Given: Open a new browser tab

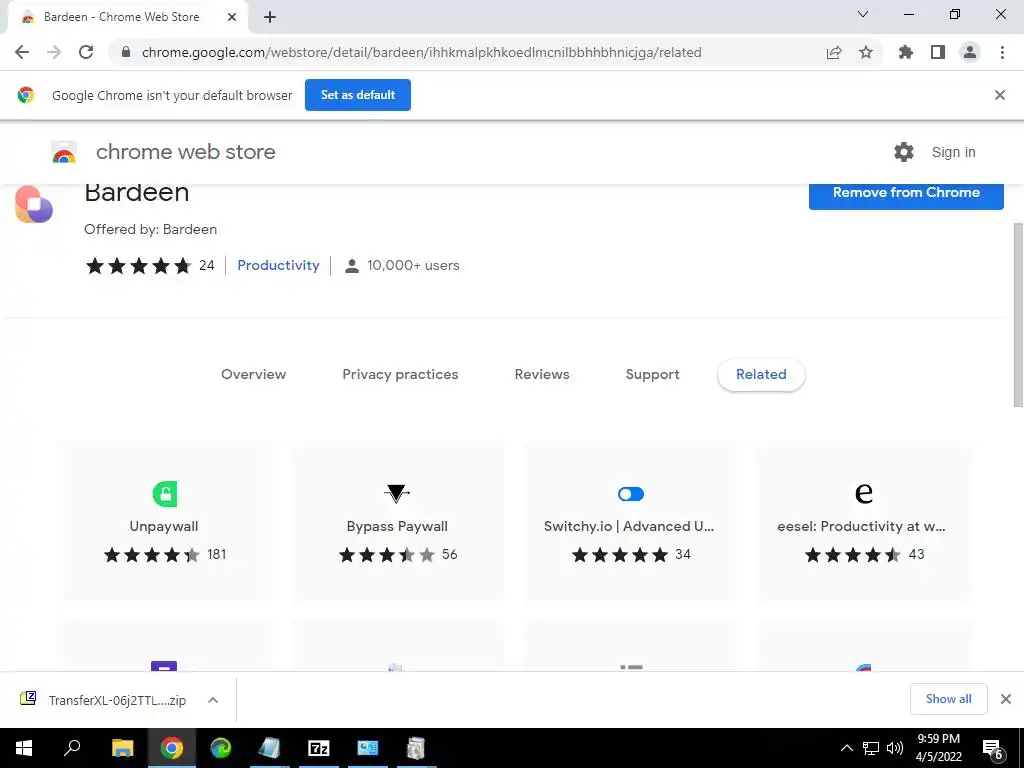Looking at the screenshot, I should 270,18.
